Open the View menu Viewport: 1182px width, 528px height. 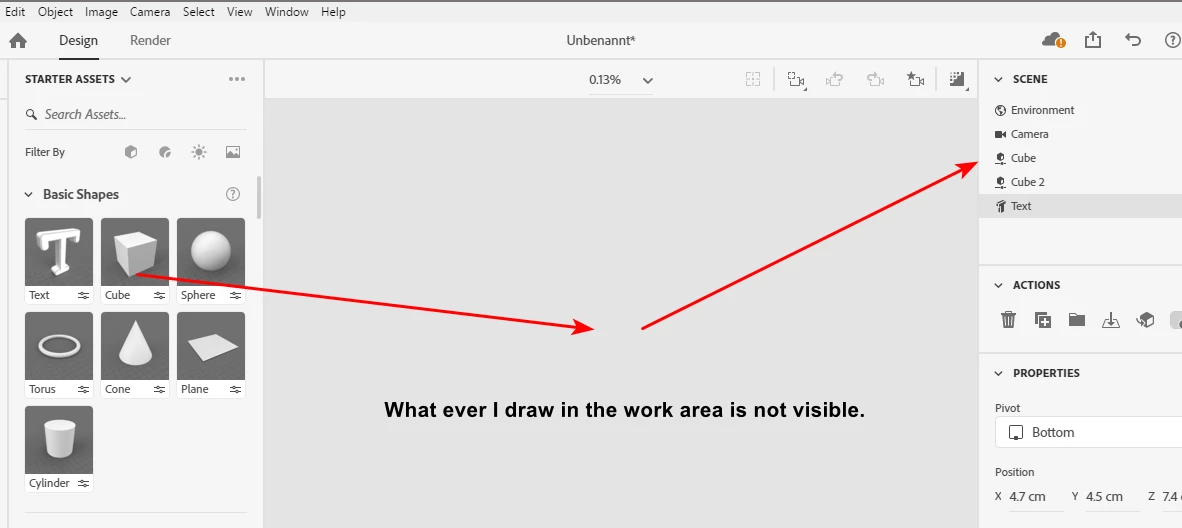(x=240, y=12)
